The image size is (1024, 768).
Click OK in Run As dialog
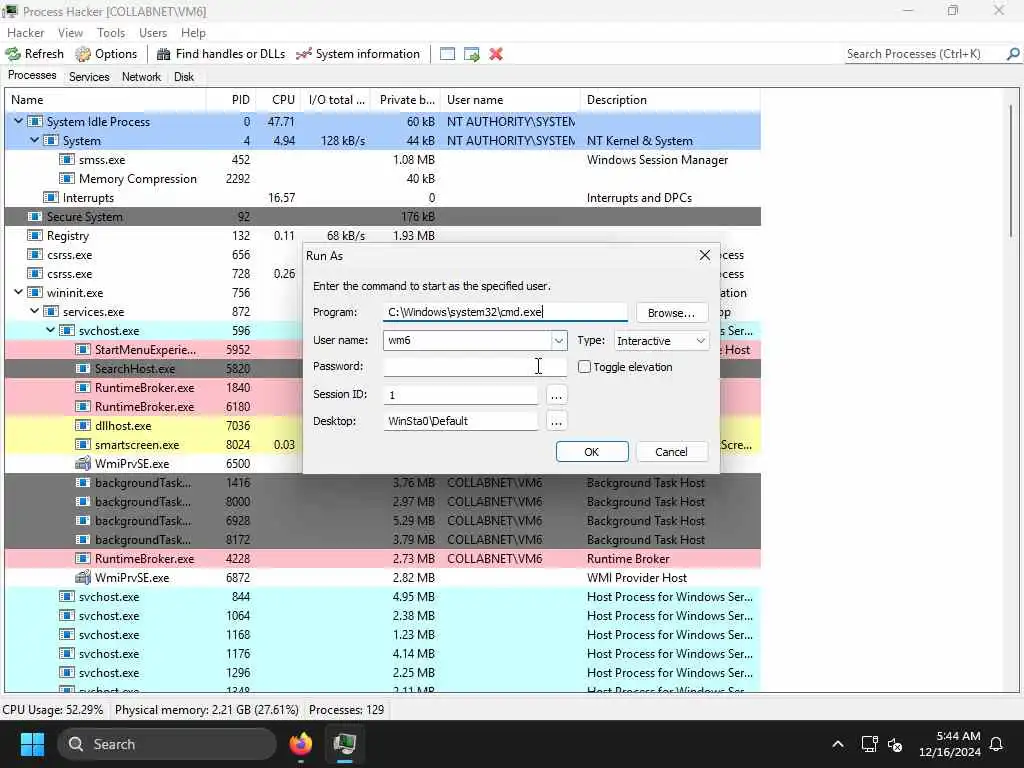point(592,452)
